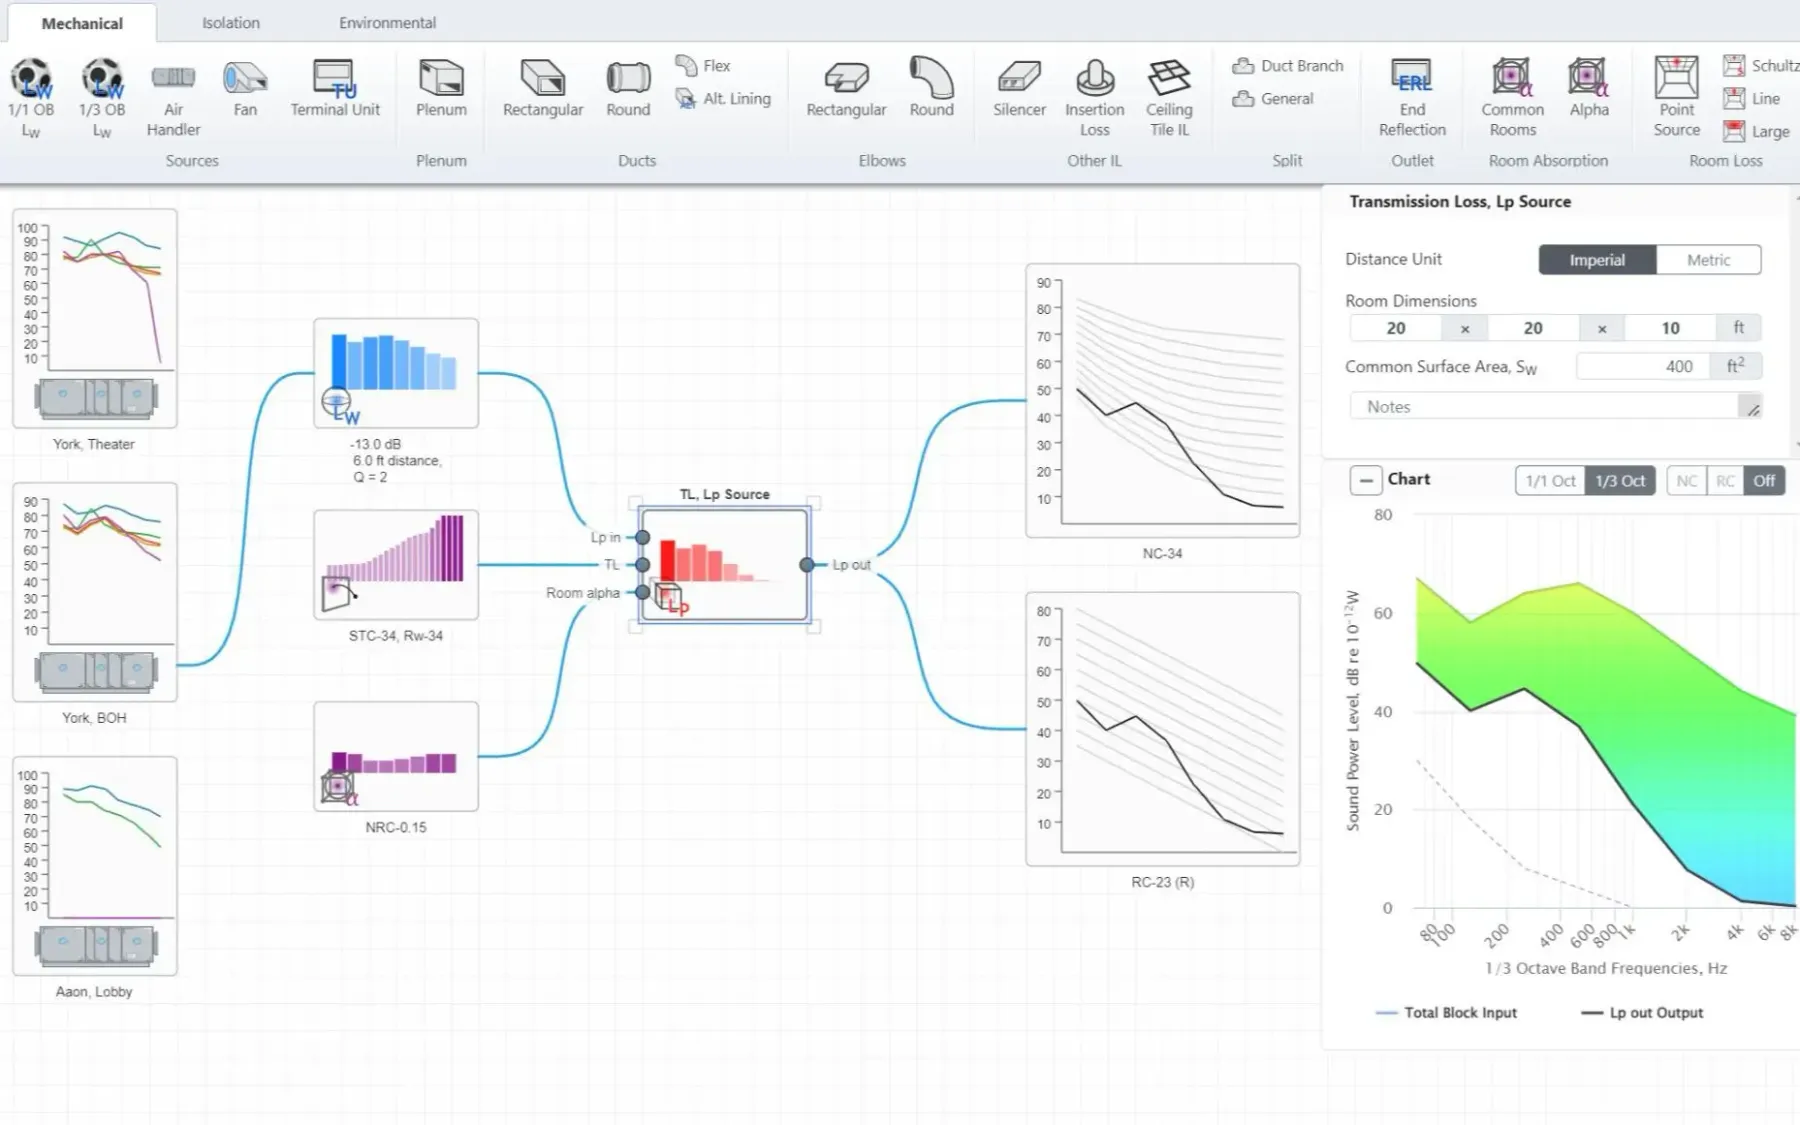Select the -13.0 dB distance block
The width and height of the screenshot is (1800, 1125).
[x=396, y=373]
